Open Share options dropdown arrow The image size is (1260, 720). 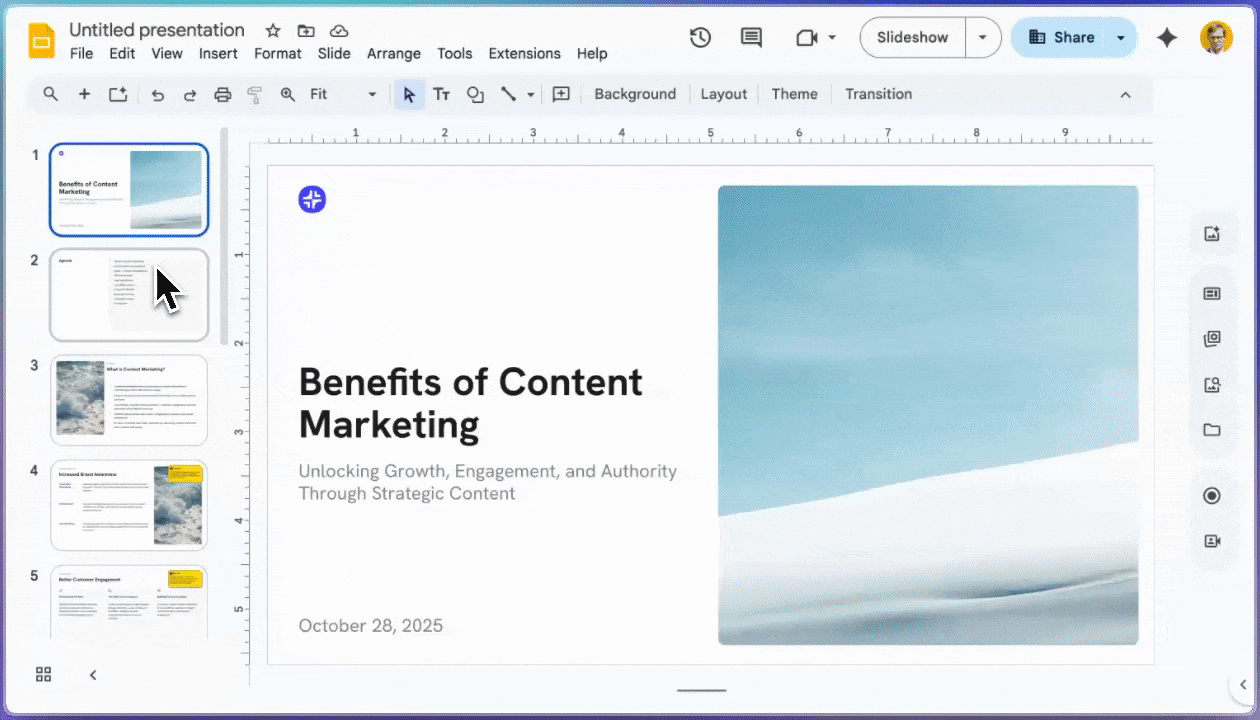coord(1121,38)
